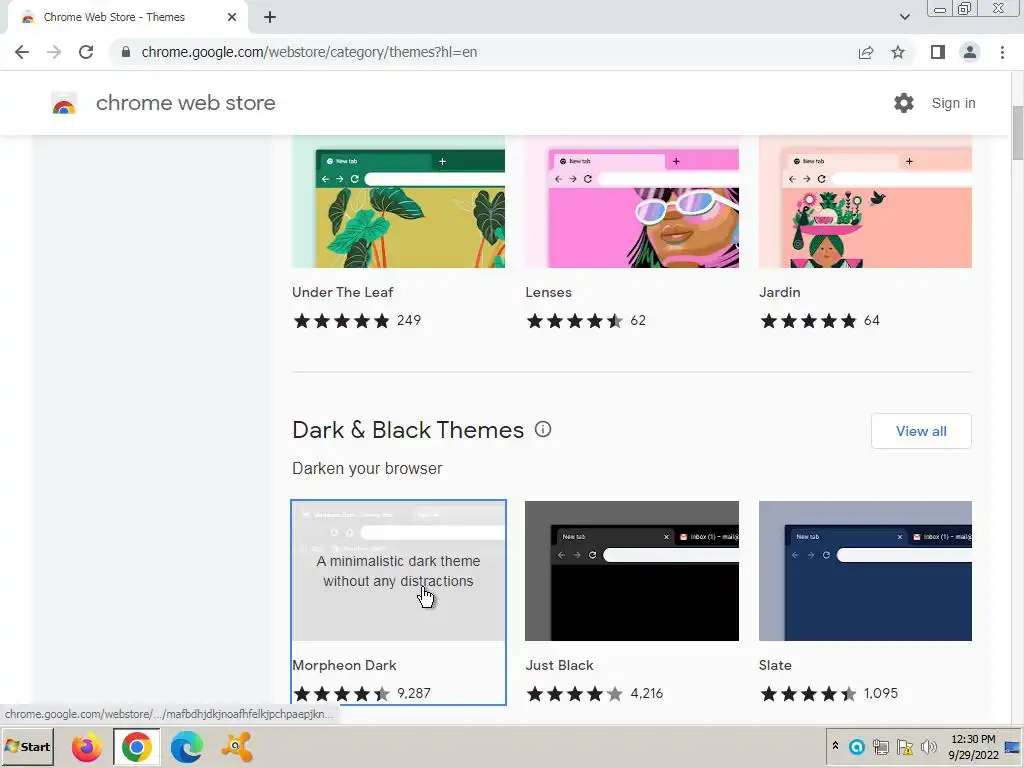
Task: Click the Under The Leaf 249 rating count
Action: [x=409, y=321]
